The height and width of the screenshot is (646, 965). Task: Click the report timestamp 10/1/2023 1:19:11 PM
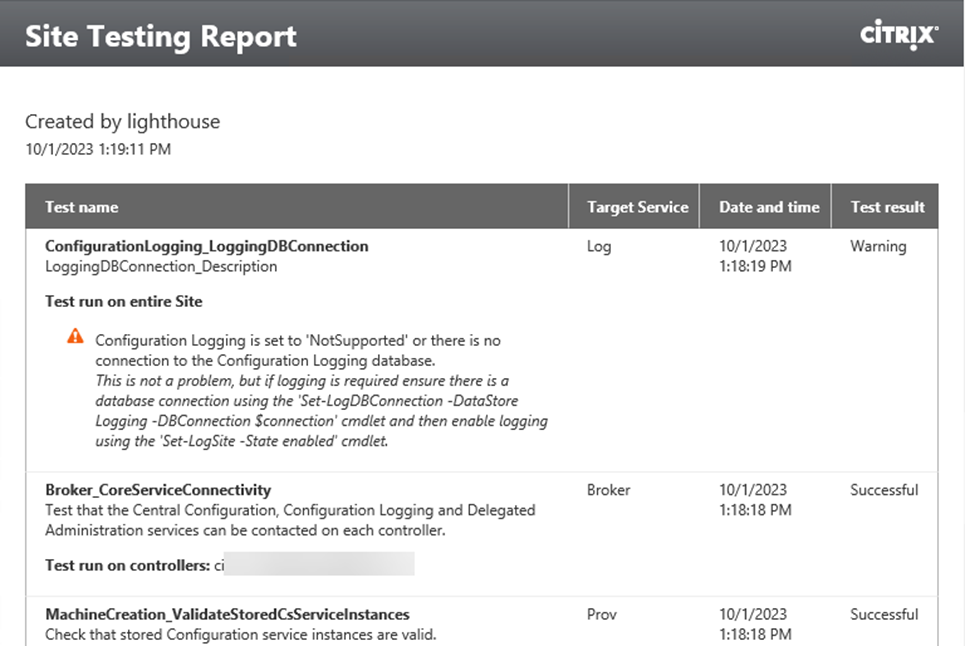point(98,150)
